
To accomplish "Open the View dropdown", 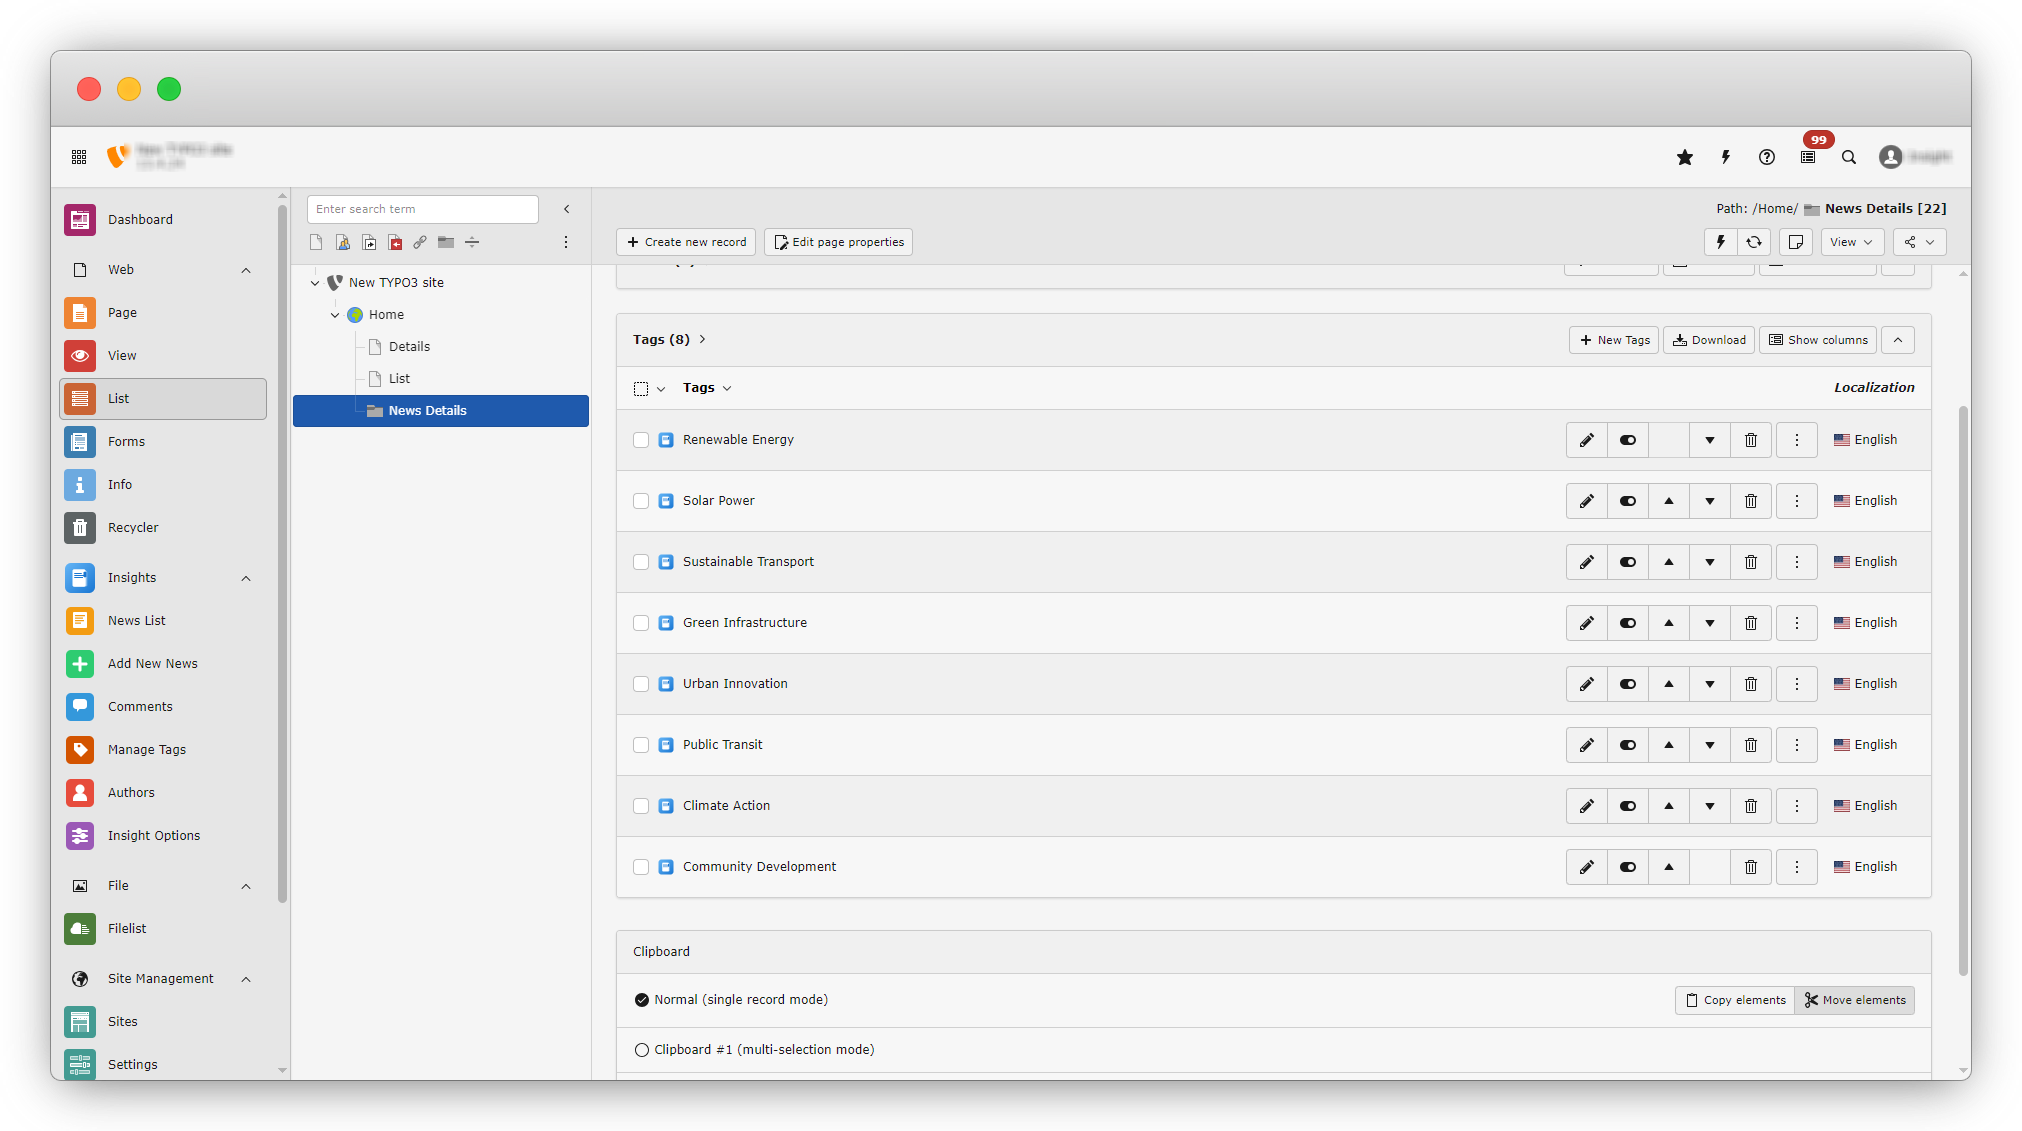I will pos(1851,242).
